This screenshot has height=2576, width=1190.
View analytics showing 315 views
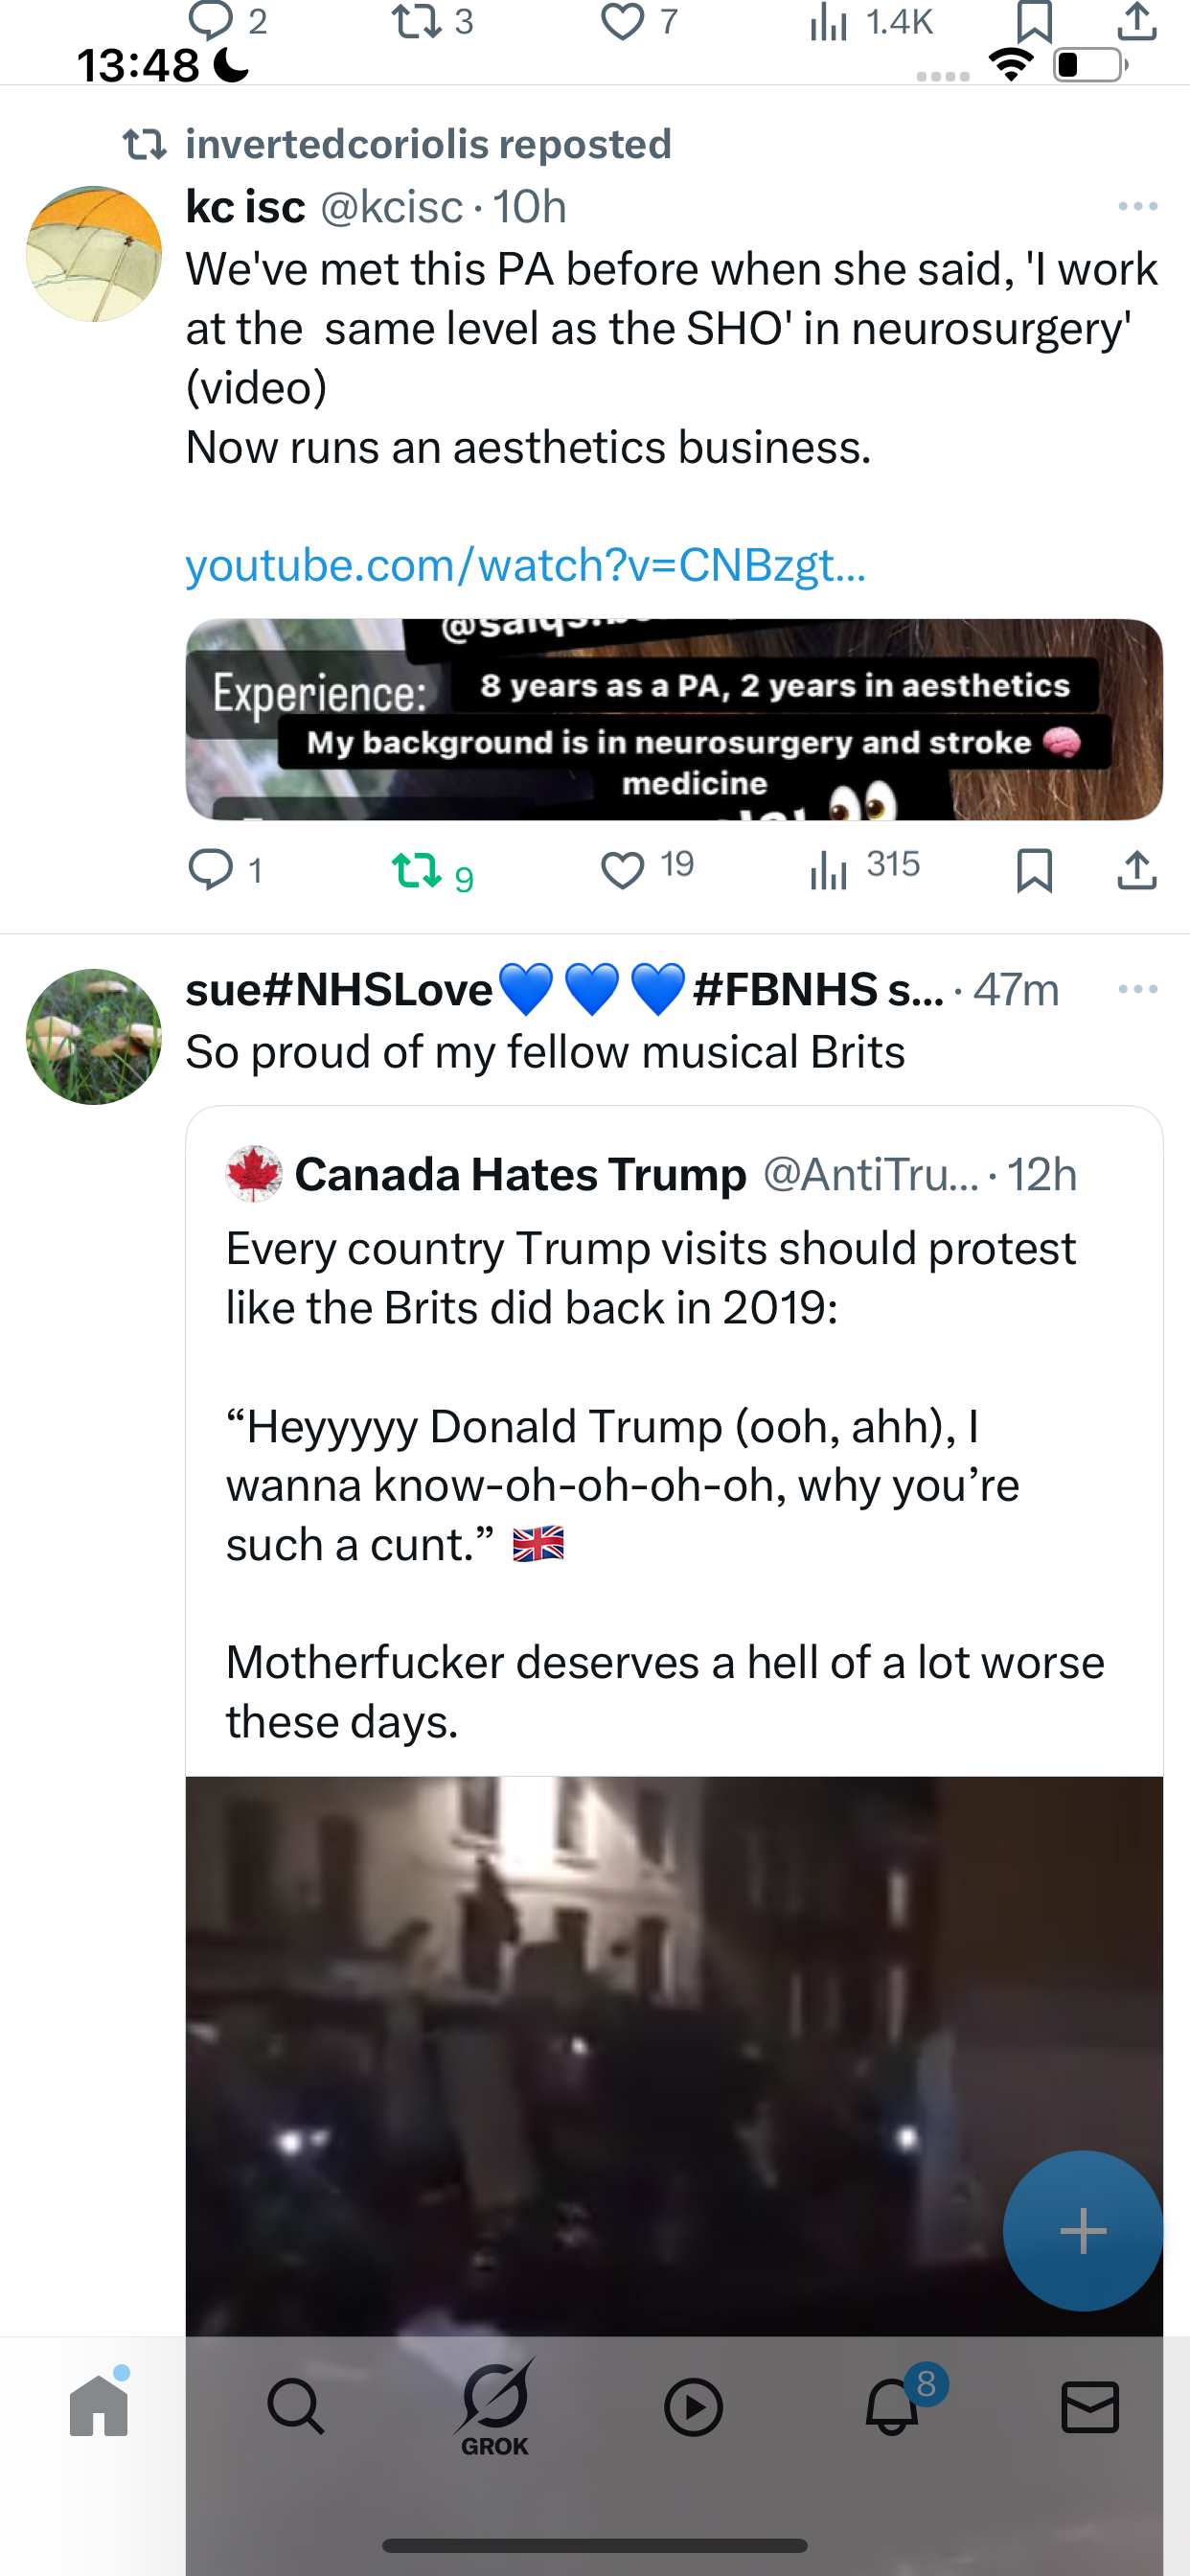(864, 868)
